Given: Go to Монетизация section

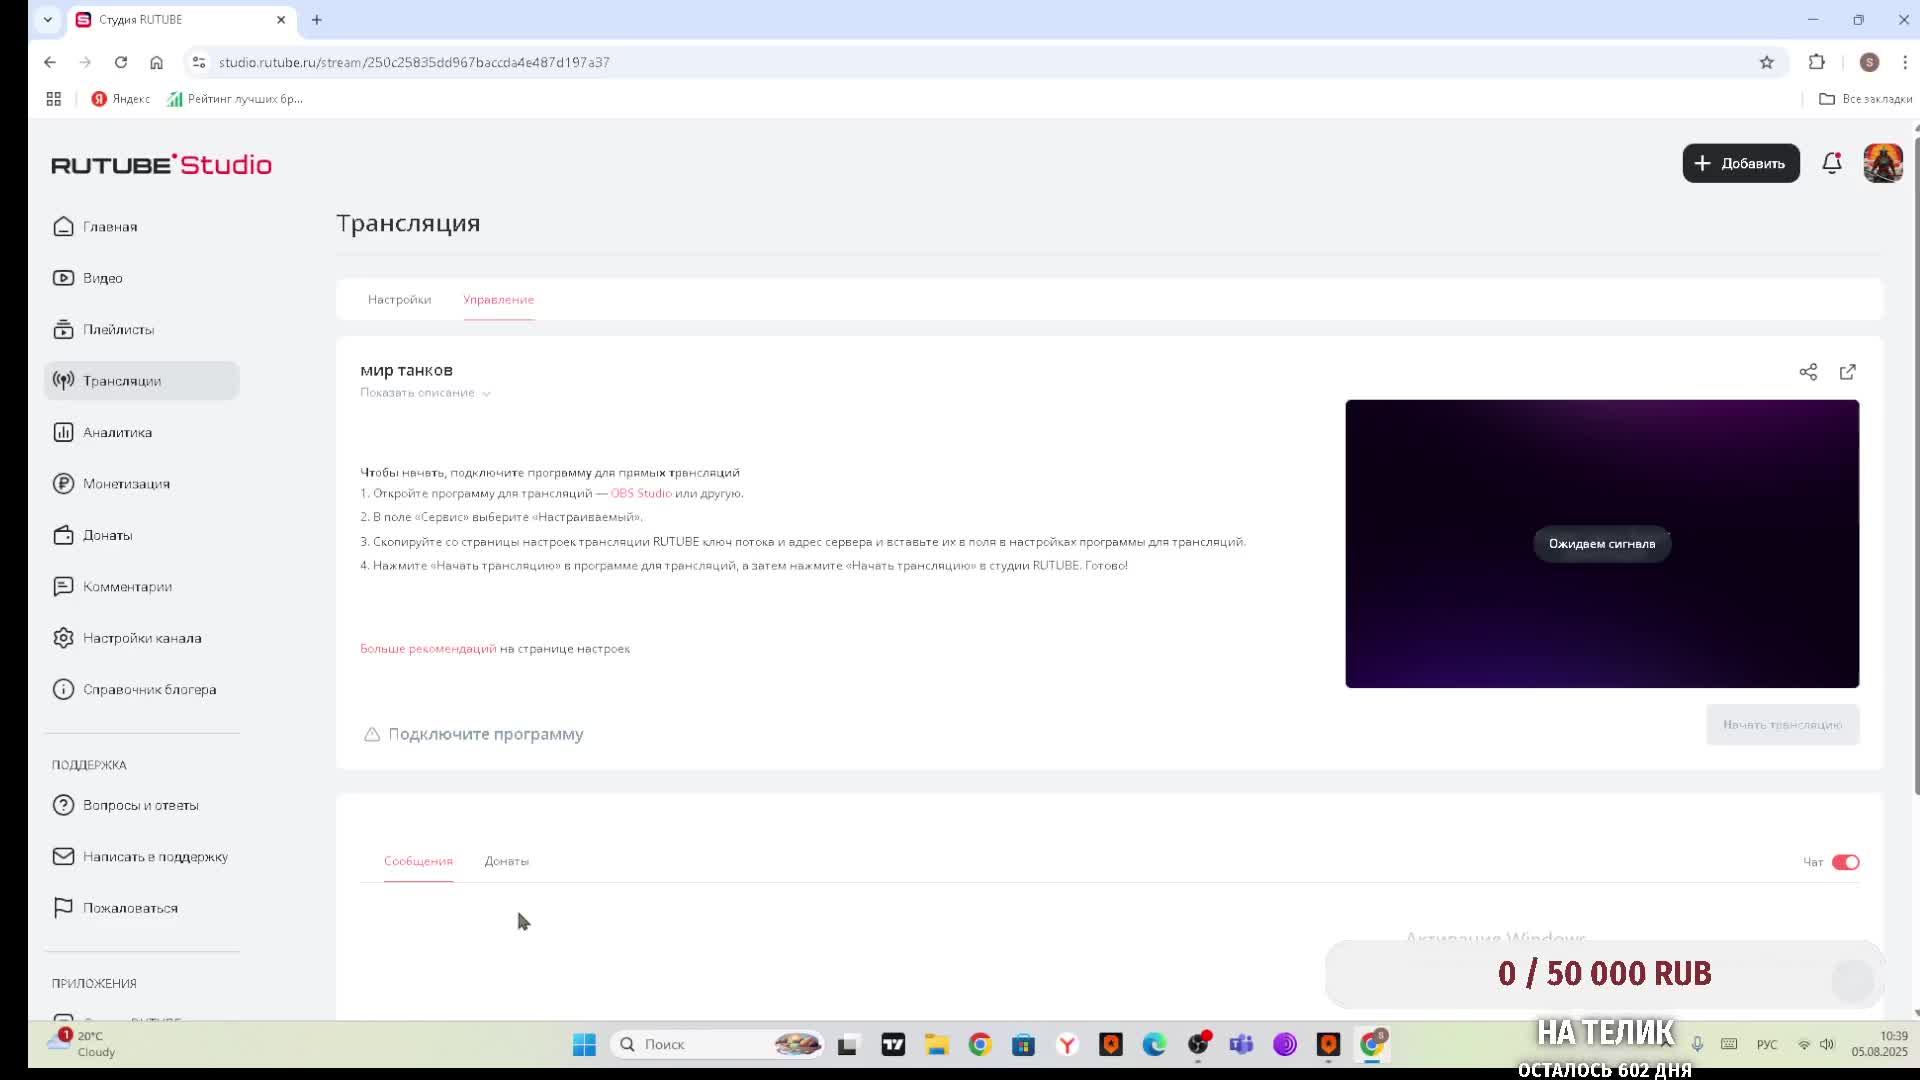Looking at the screenshot, I should [126, 484].
